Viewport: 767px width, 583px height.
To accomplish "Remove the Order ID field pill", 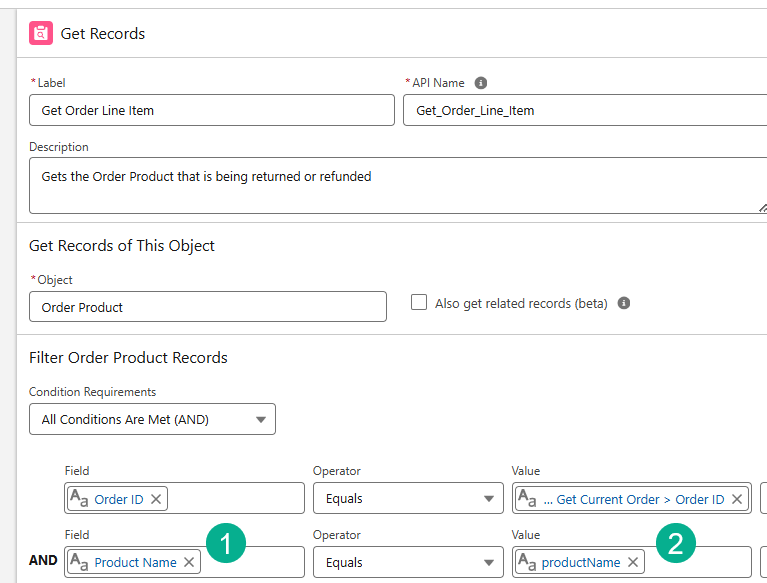I will click(x=156, y=499).
